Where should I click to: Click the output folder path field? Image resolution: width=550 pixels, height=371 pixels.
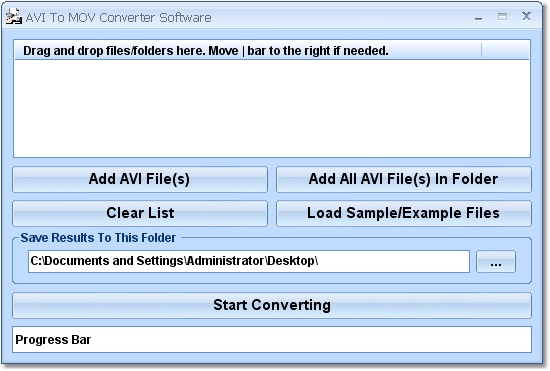(x=249, y=261)
